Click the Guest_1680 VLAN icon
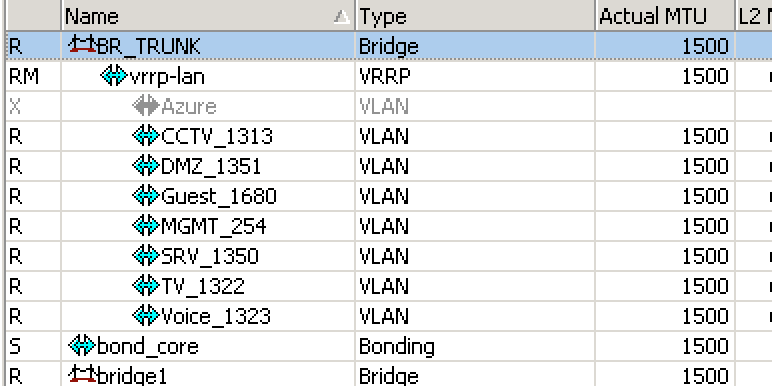This screenshot has height=386, width=772. point(146,196)
